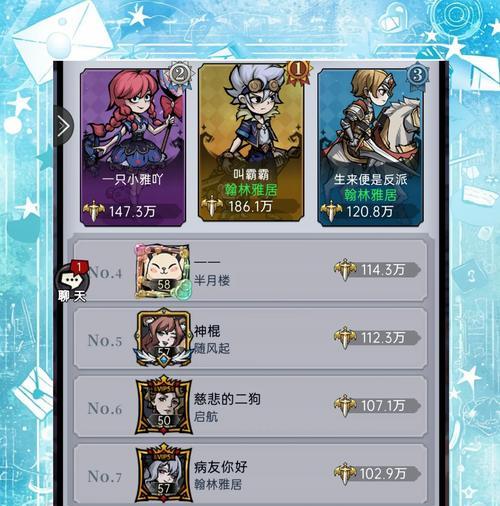Select the first-place card 叫霸霸
Viewport: 500px width, 506px height.
click(251, 143)
